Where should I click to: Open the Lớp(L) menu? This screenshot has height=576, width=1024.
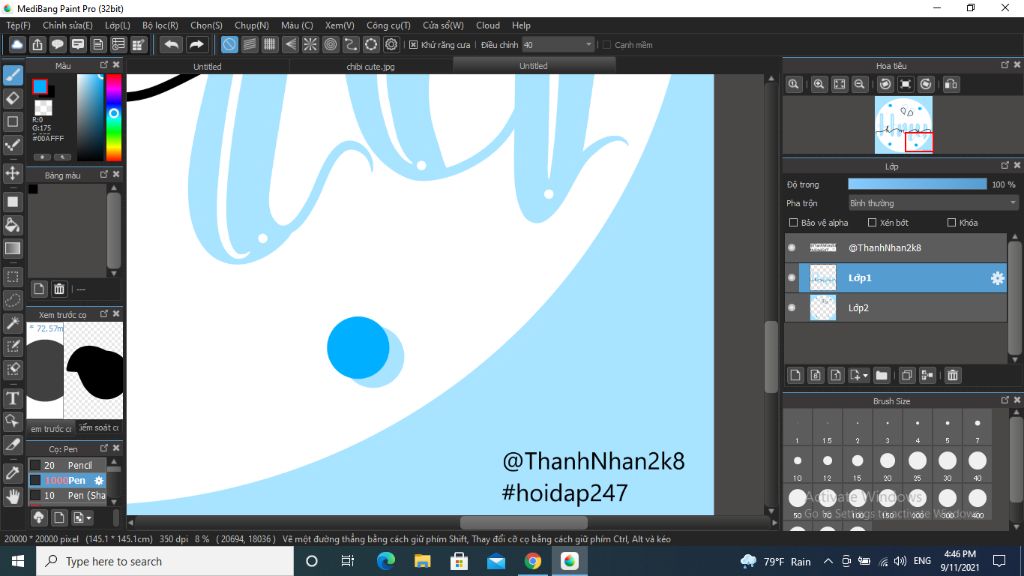coord(118,25)
